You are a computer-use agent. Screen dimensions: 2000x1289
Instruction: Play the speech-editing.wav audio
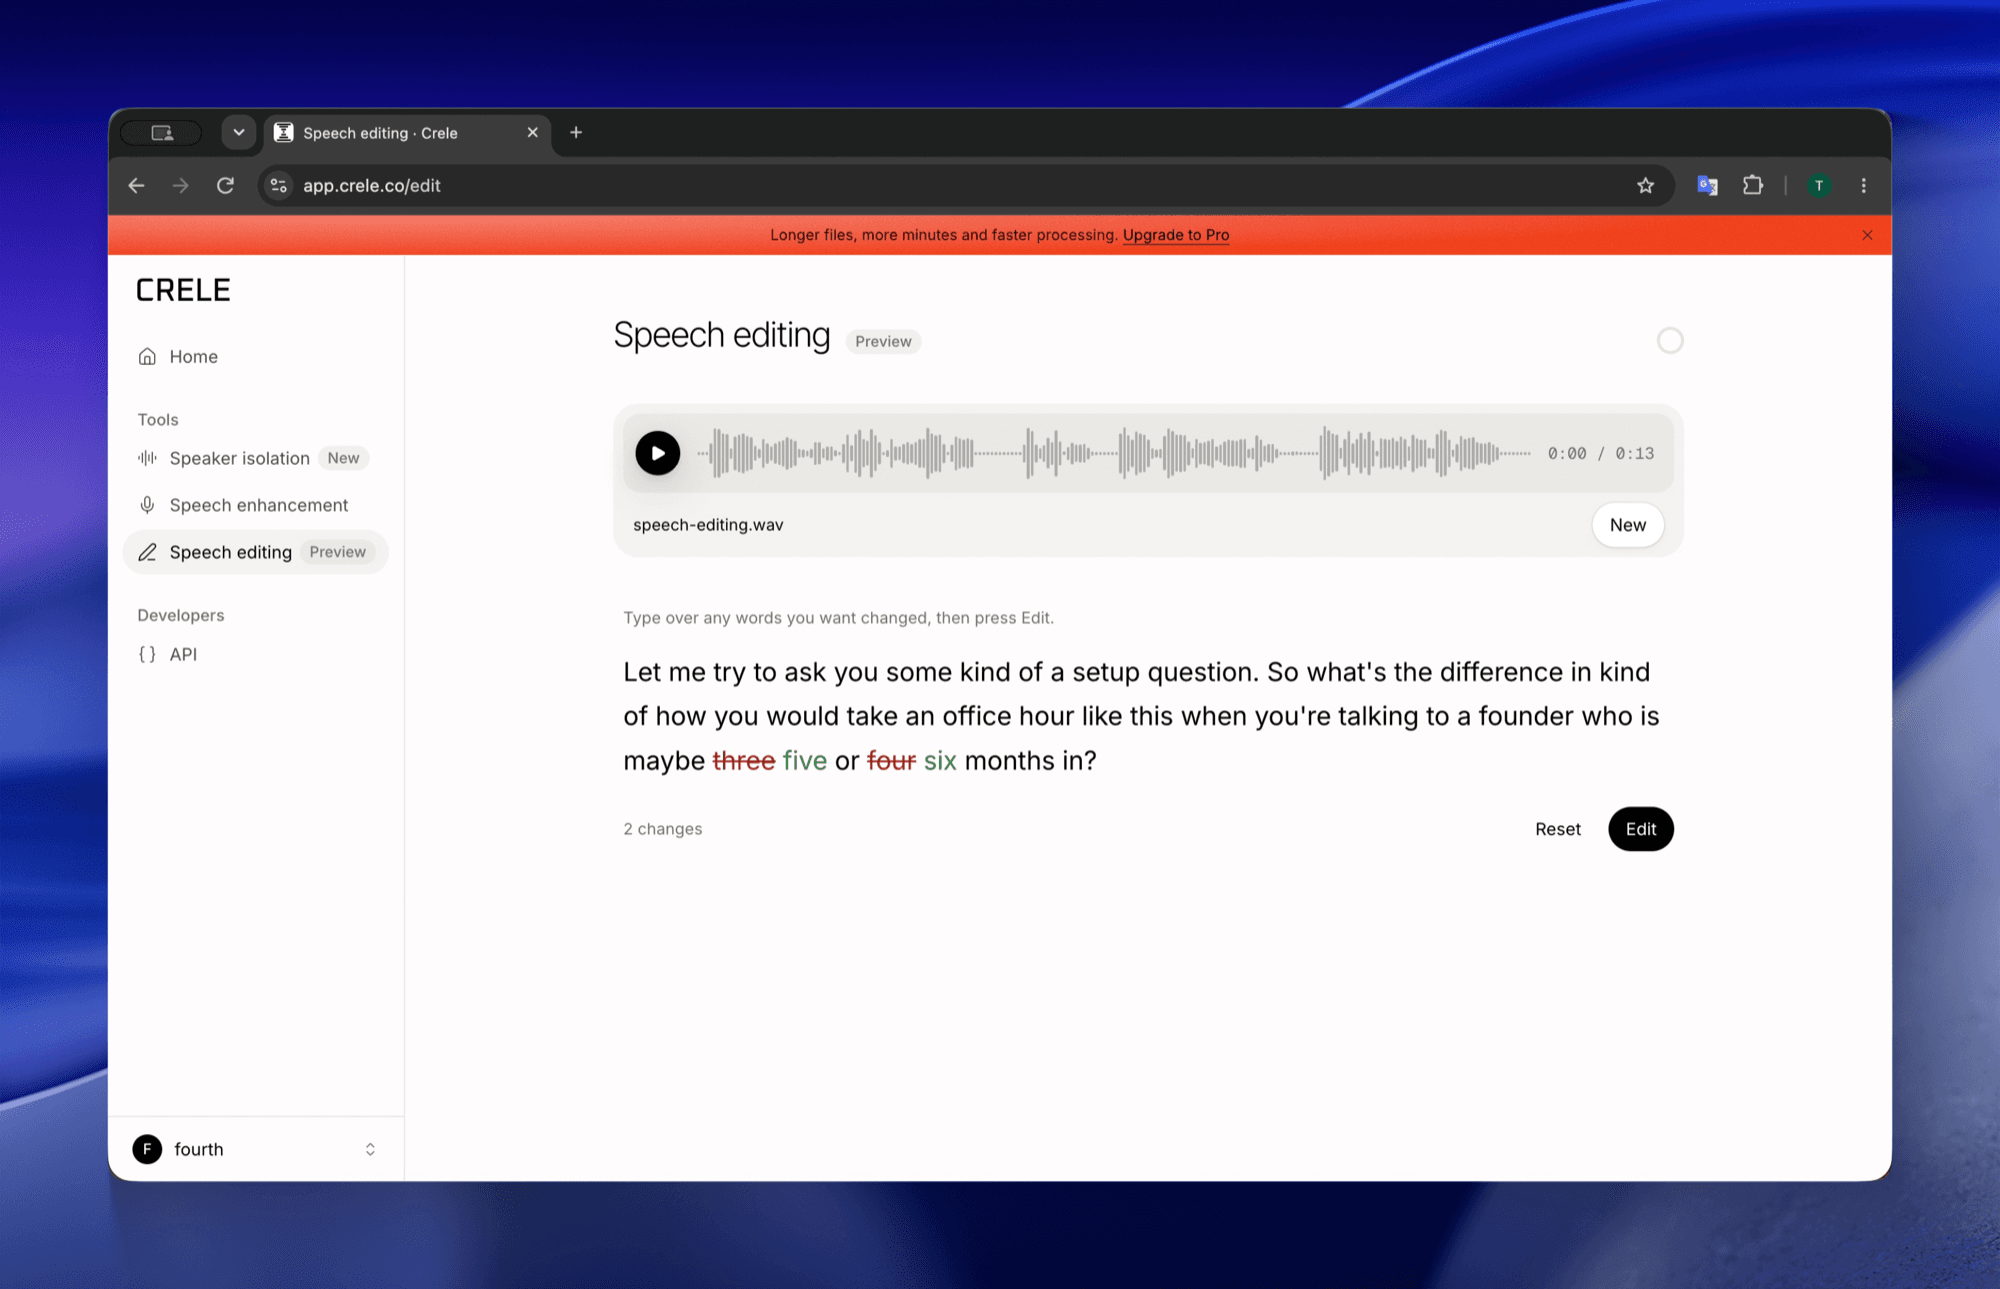[657, 453]
